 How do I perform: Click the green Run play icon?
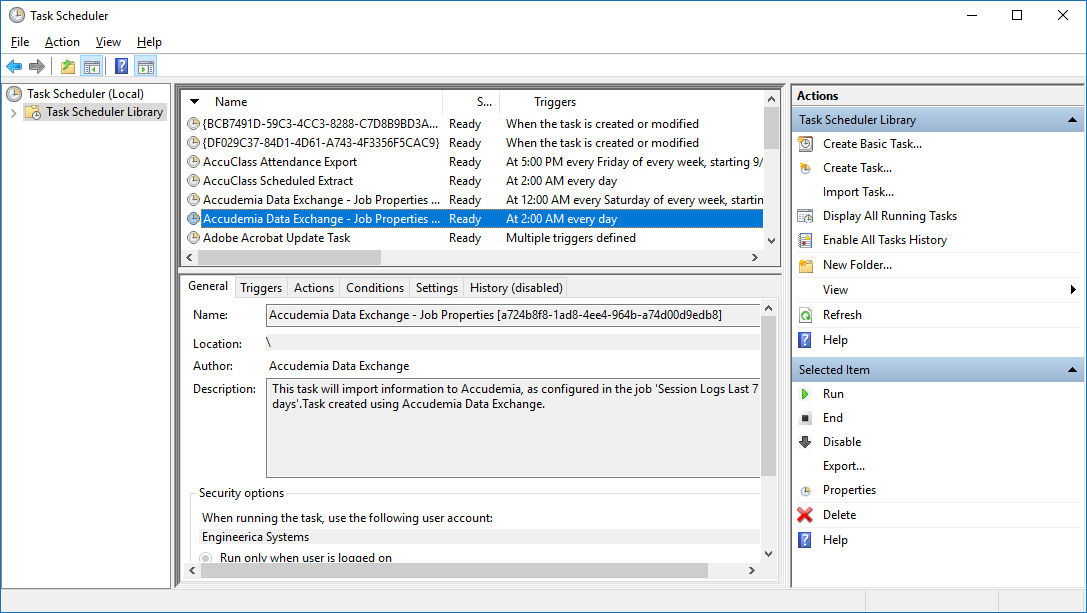click(x=805, y=394)
